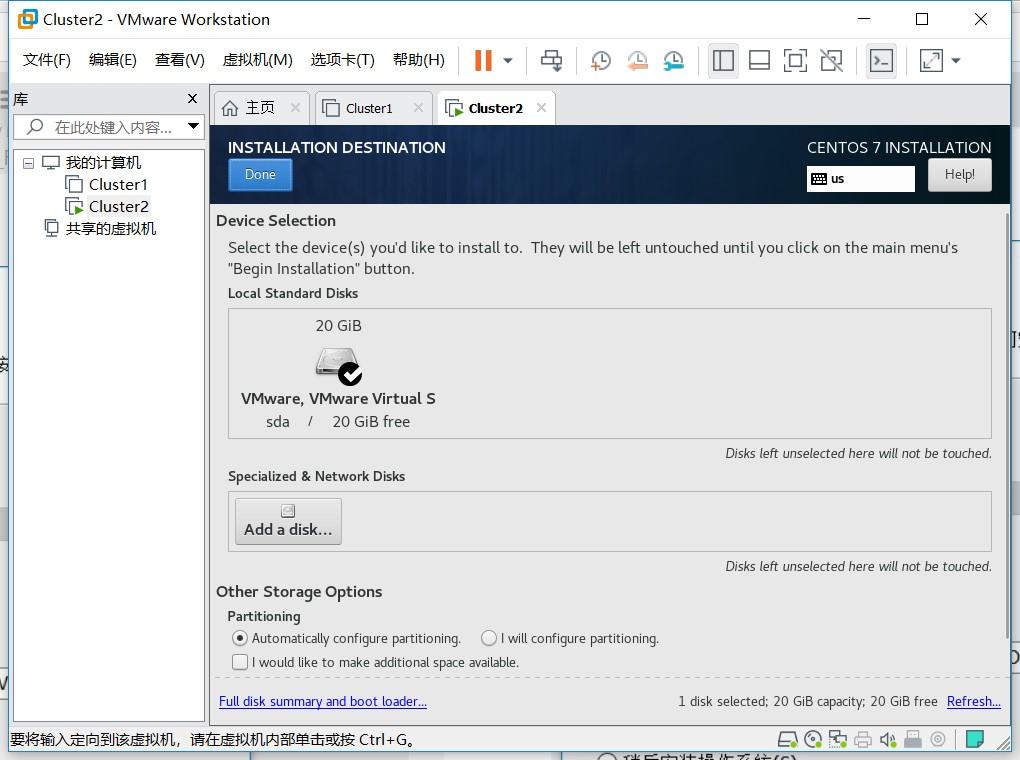The height and width of the screenshot is (760, 1020).
Task: Collapse the 我的计算机 tree node
Action: (29, 163)
